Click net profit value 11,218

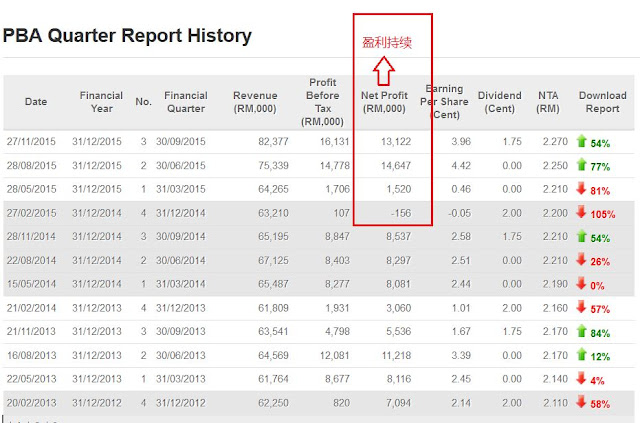point(396,355)
